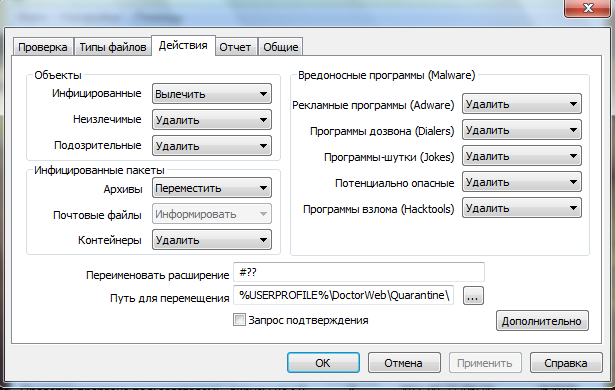Close the dialog with the X button

point(588,8)
